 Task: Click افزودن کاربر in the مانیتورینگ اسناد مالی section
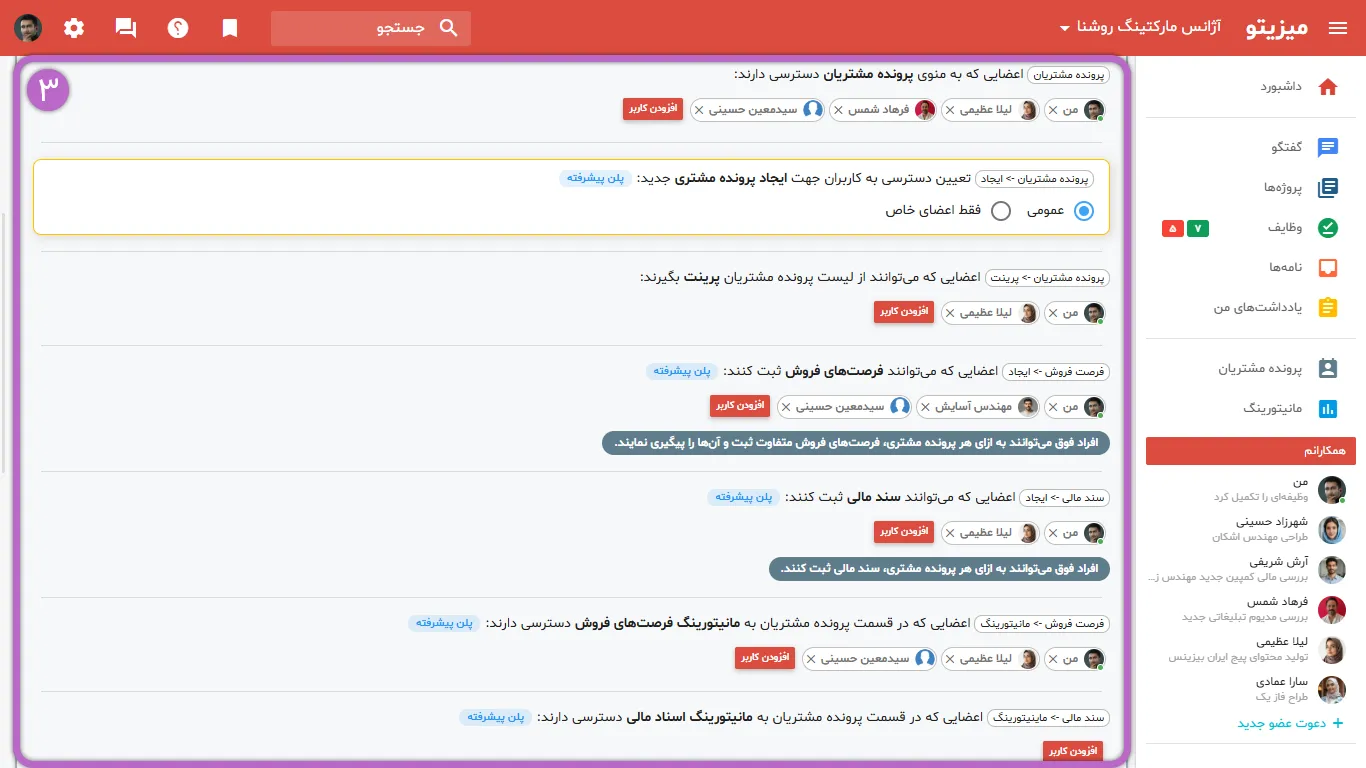click(1073, 751)
